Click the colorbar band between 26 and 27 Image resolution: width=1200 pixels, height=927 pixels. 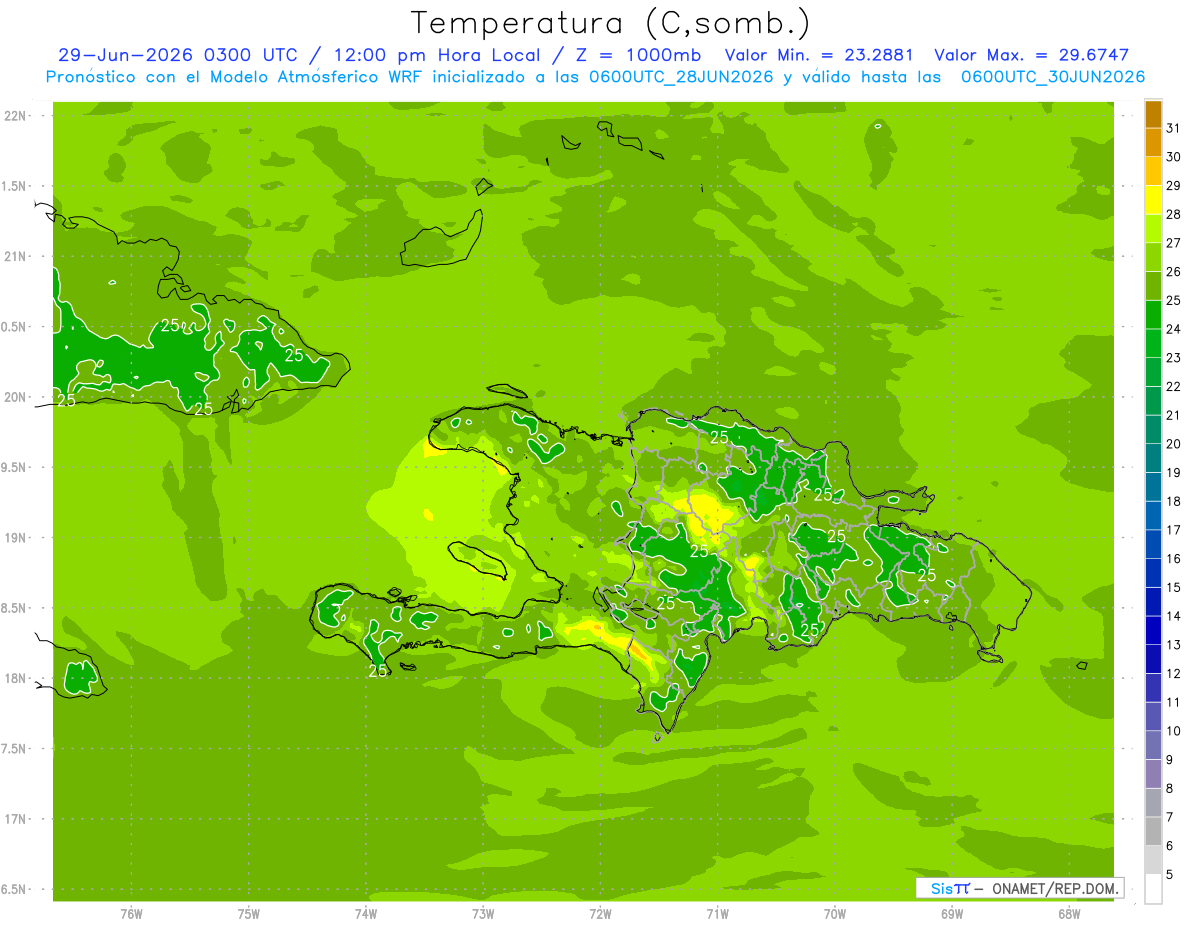[x=1153, y=258]
